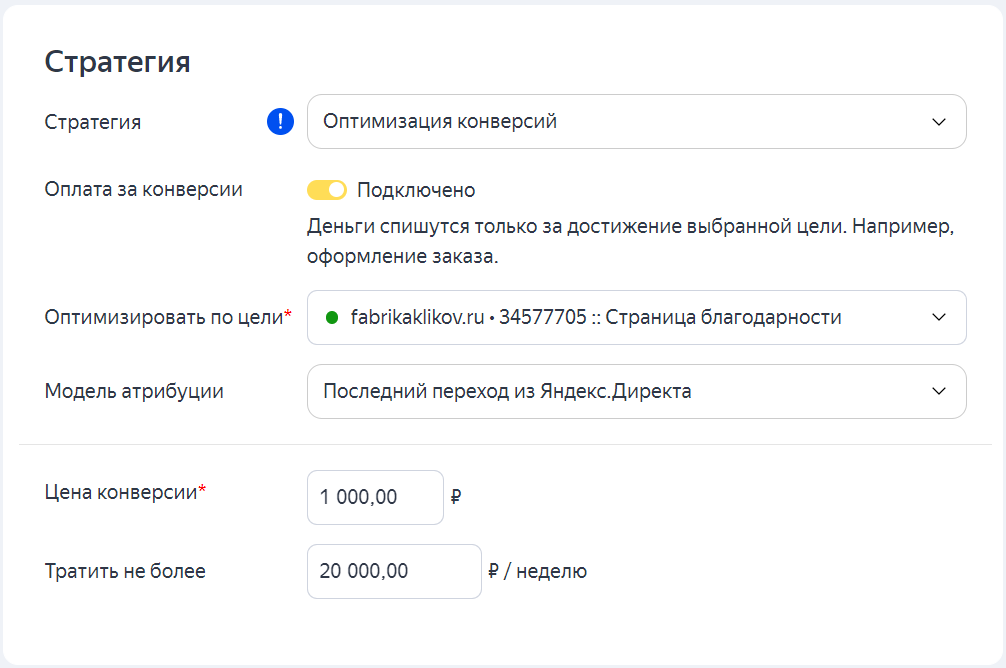The width and height of the screenshot is (1006, 668).
Task: Click the chevron arrow of Модель атрибуции field
Action: click(938, 391)
